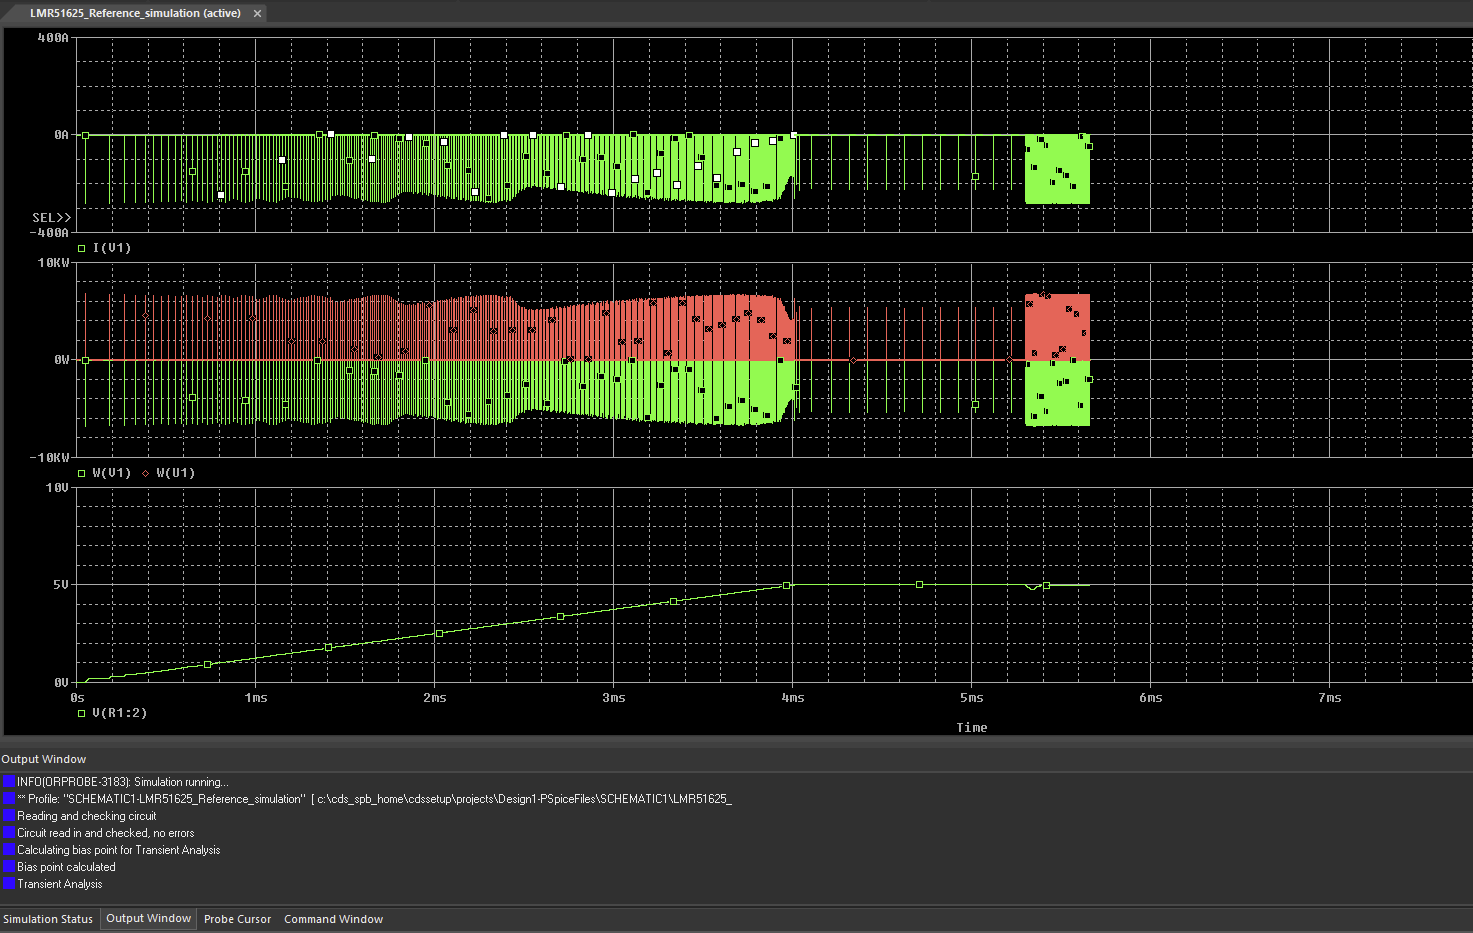The image size is (1473, 933).
Task: Click blue icon beside Simulation running message
Action: tap(9, 782)
